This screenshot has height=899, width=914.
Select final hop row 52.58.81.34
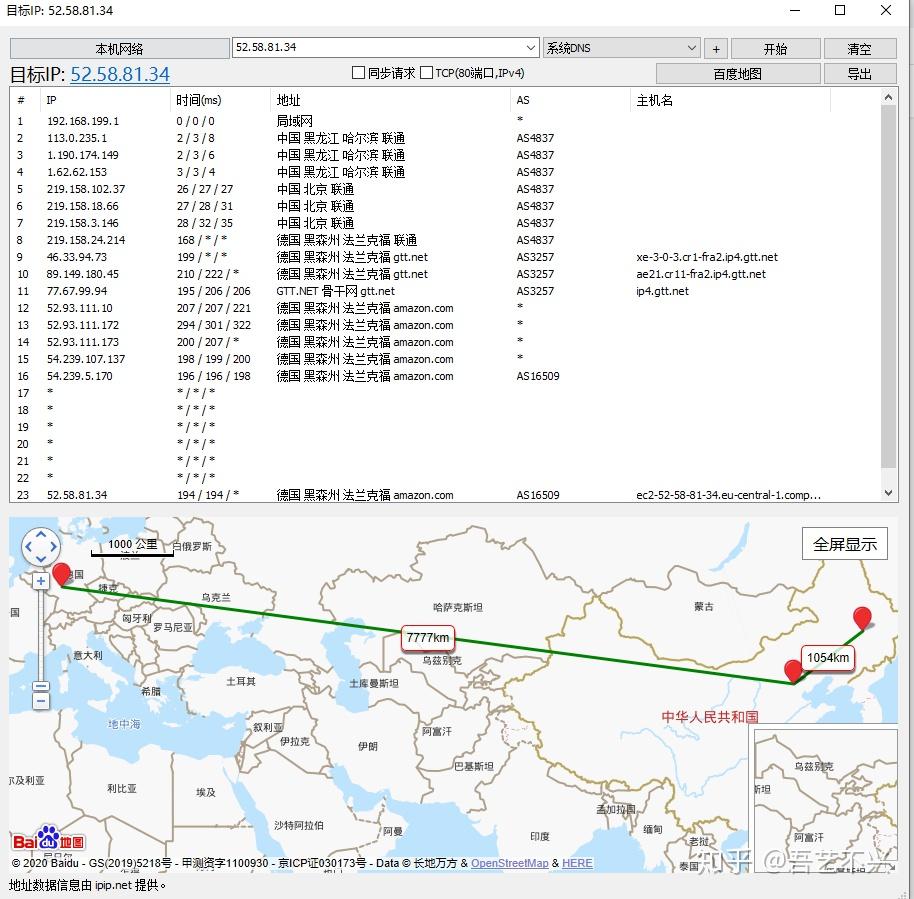[x=445, y=495]
